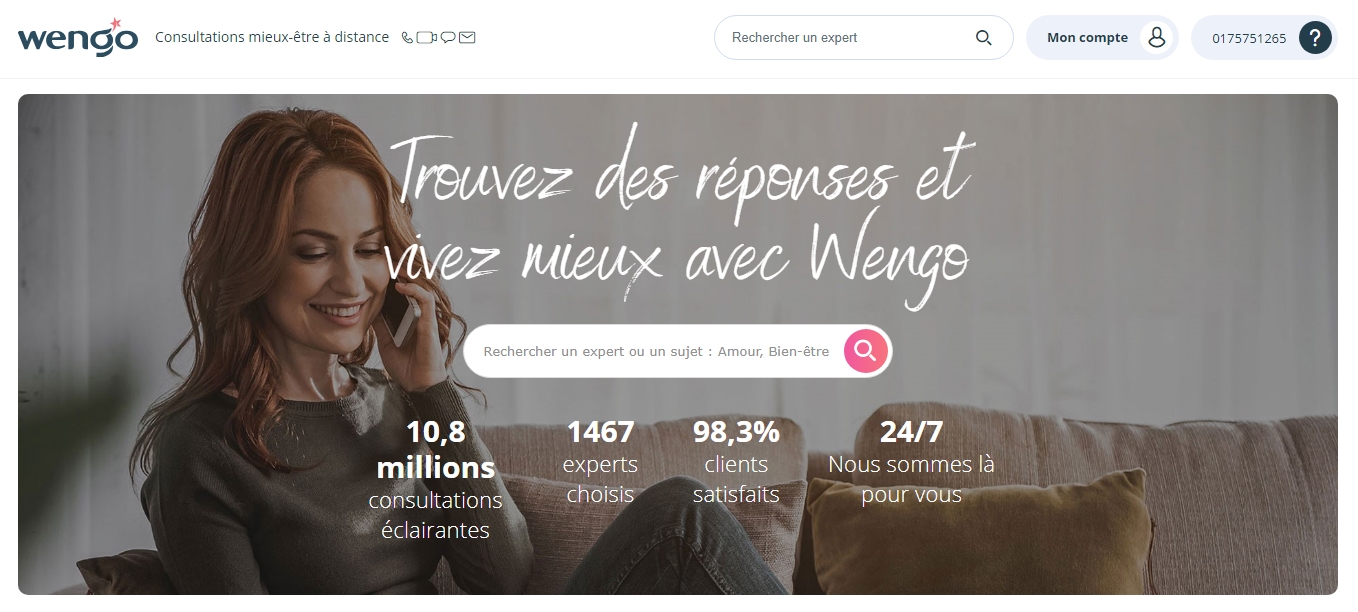
Task: Click the user profile avatar icon
Action: pyautogui.click(x=1157, y=38)
